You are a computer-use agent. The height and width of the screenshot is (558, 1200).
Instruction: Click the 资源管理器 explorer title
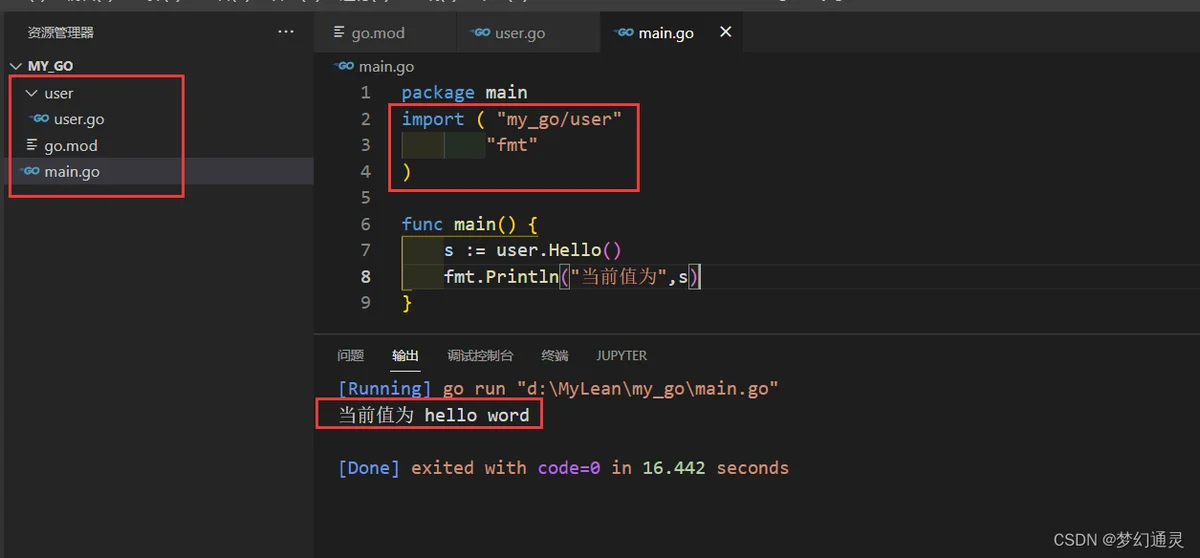click(x=60, y=32)
